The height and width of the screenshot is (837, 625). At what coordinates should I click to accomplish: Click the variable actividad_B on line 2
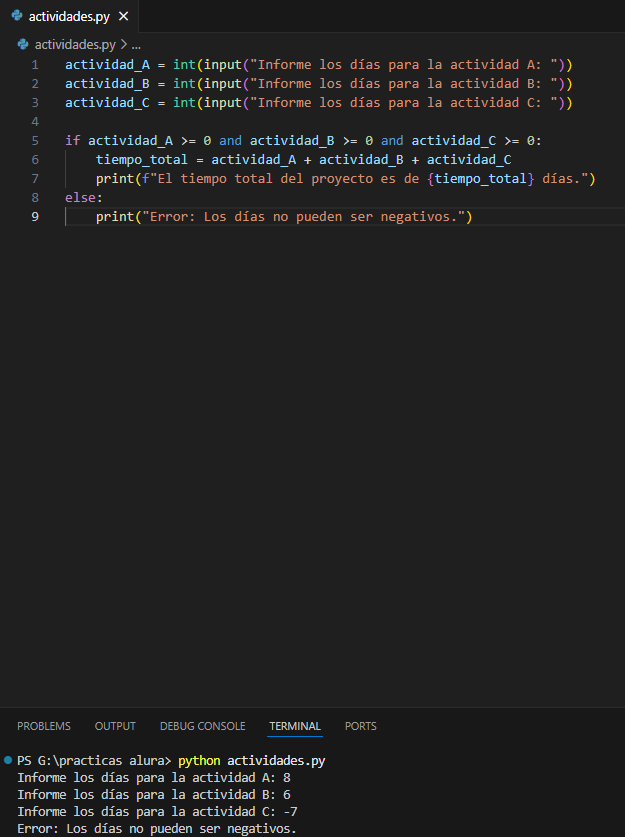coord(108,84)
